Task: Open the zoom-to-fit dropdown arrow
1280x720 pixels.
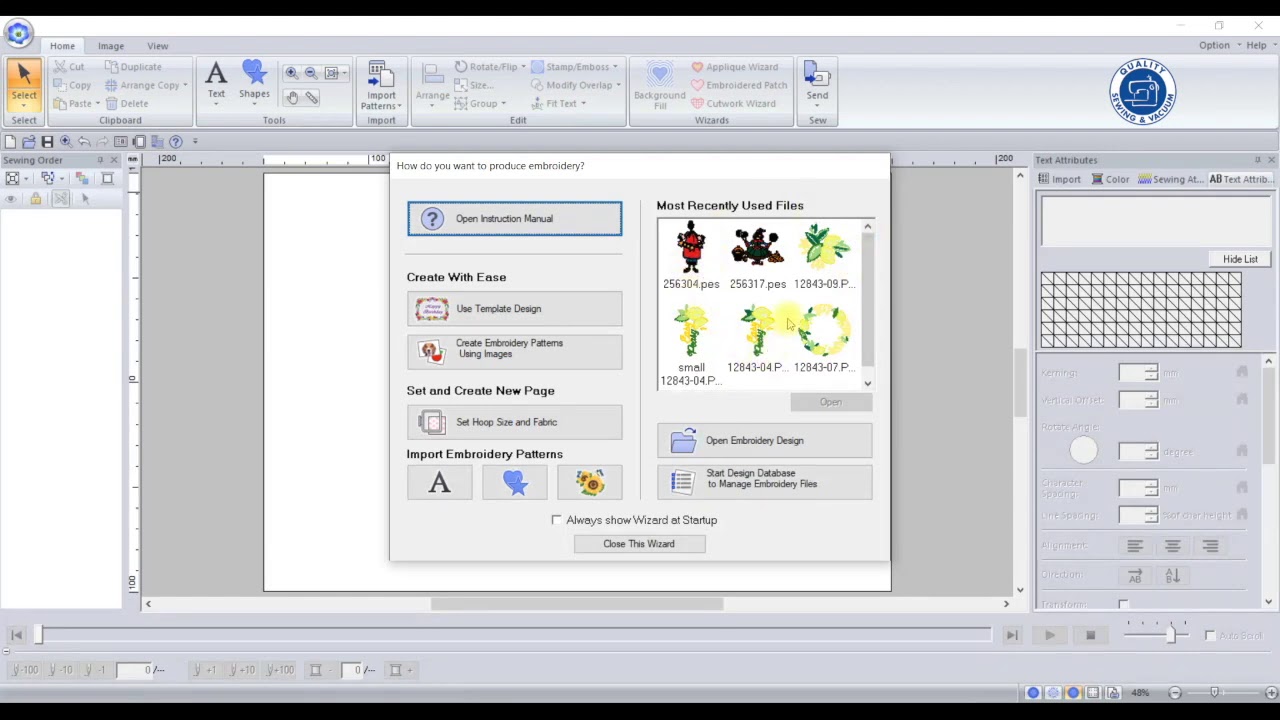Action: (343, 73)
